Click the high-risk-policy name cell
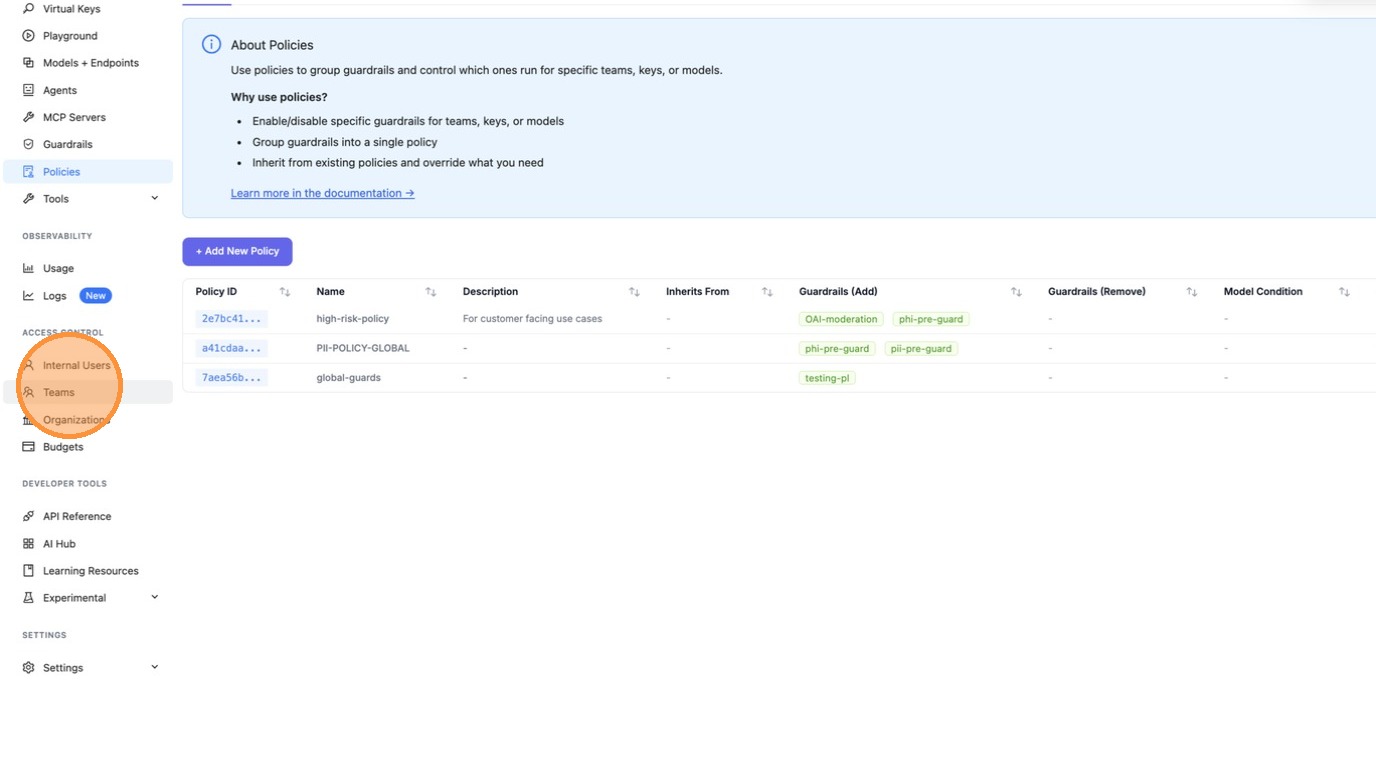This screenshot has height=769, width=1376. (x=353, y=319)
